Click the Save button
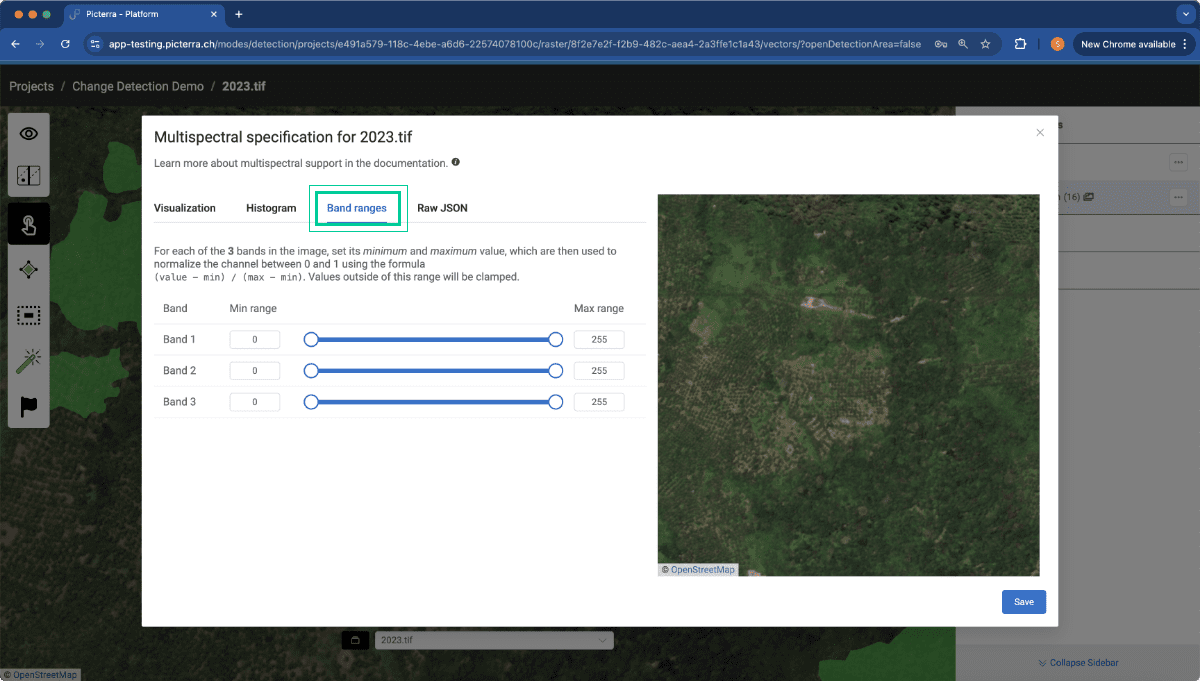The width and height of the screenshot is (1200, 681). pyautogui.click(x=1024, y=602)
